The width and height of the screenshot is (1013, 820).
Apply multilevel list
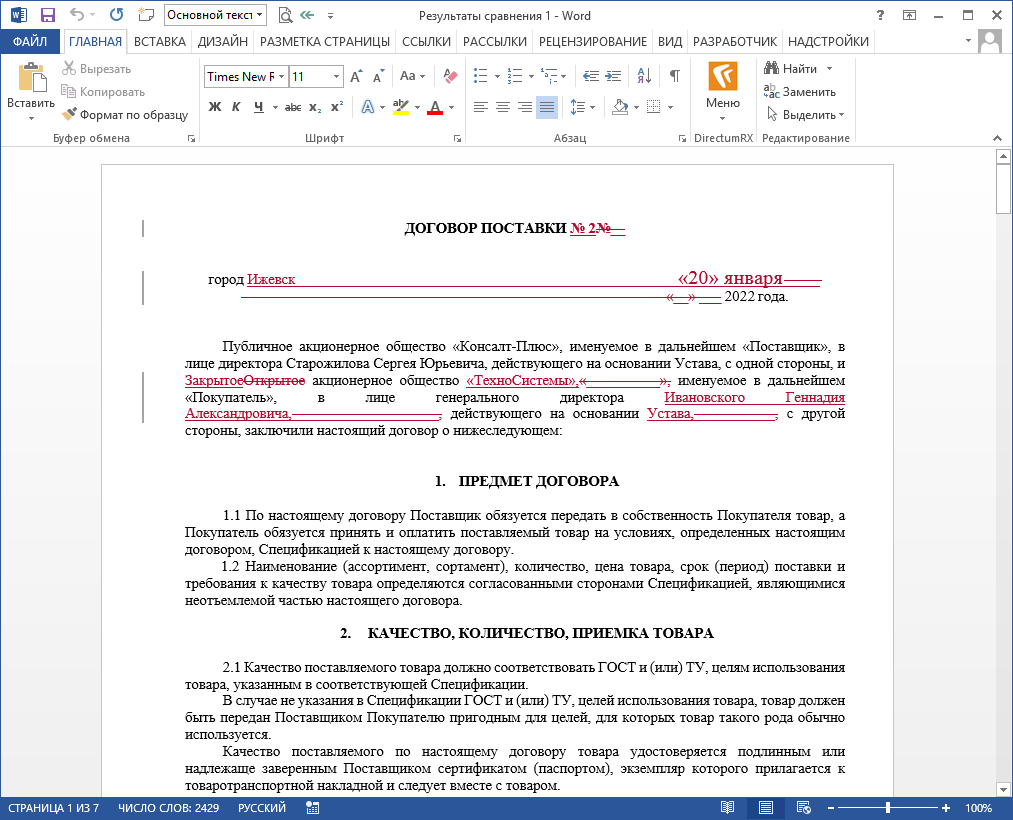549,76
